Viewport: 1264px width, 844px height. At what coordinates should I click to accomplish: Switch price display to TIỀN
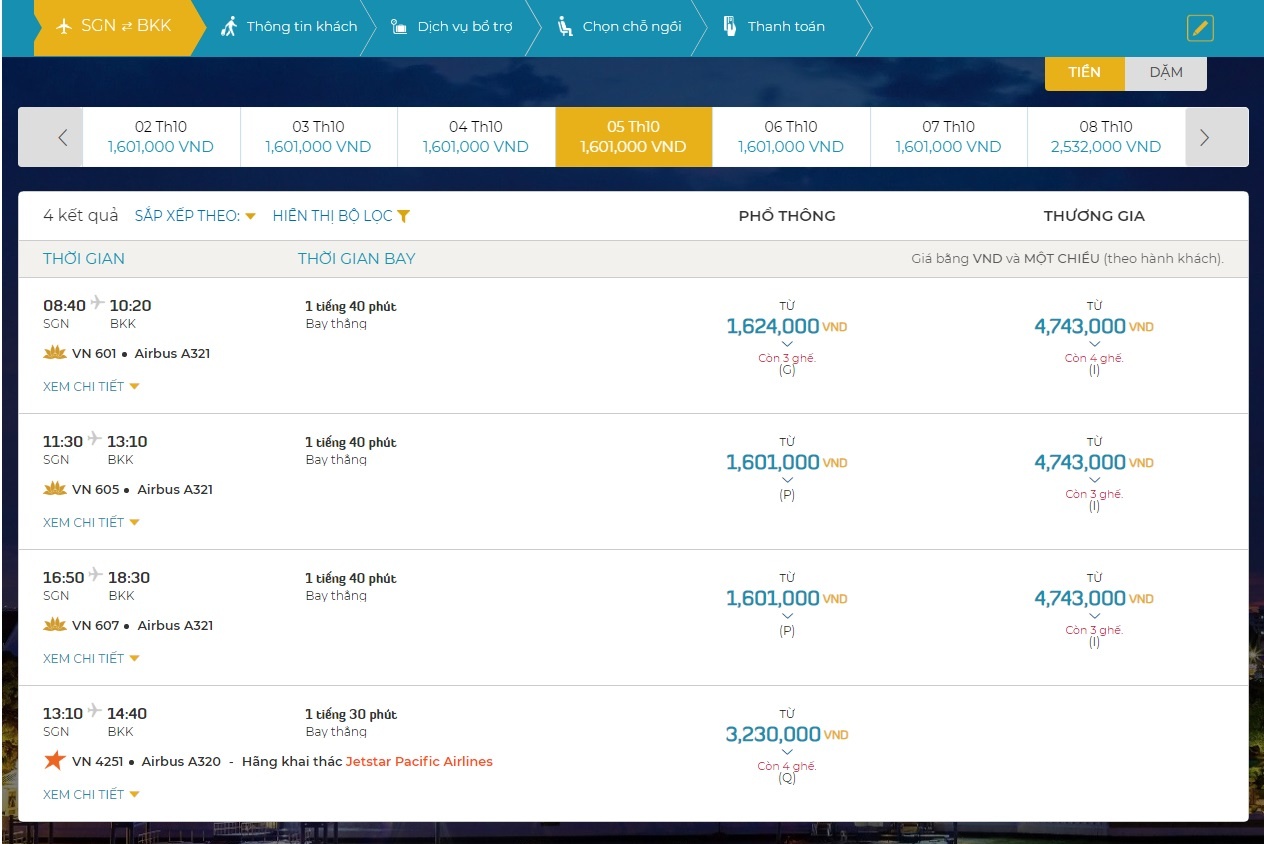tap(1084, 72)
